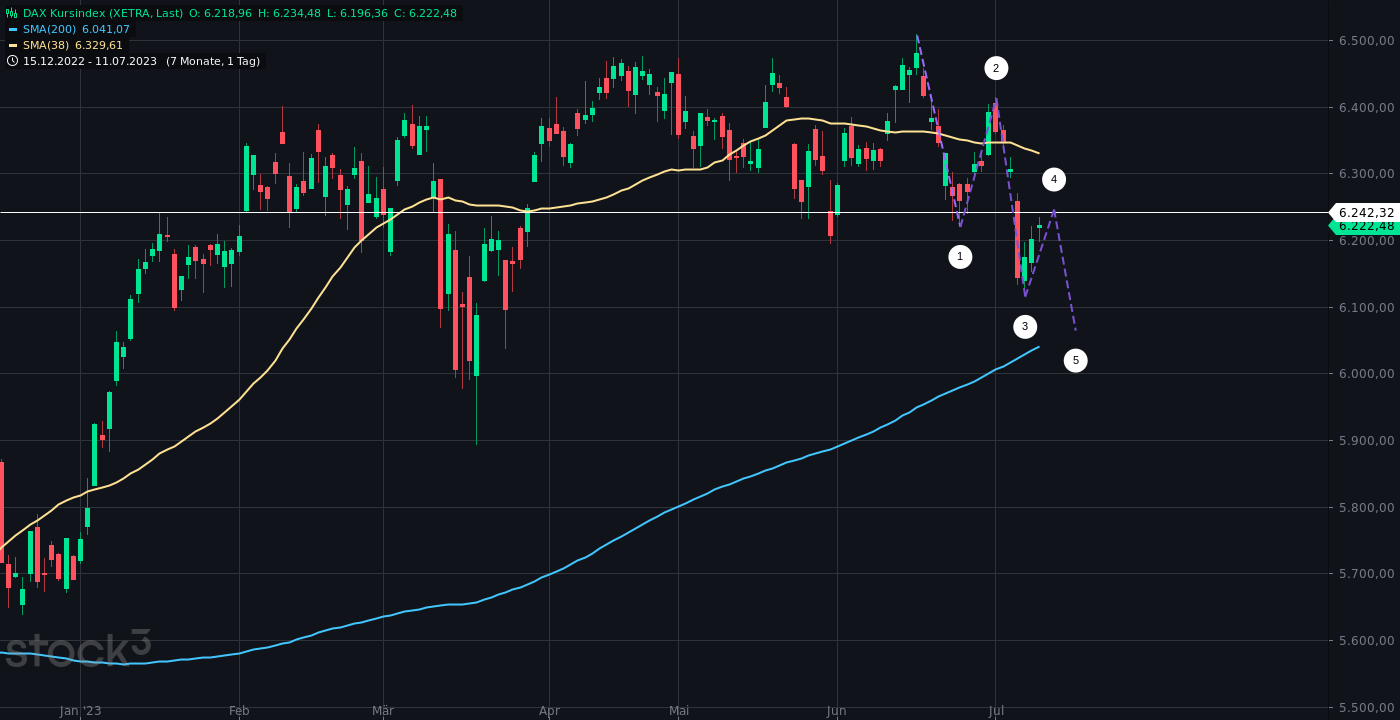Open the date range 15.12.2022 - 11.07.2023

point(92,61)
